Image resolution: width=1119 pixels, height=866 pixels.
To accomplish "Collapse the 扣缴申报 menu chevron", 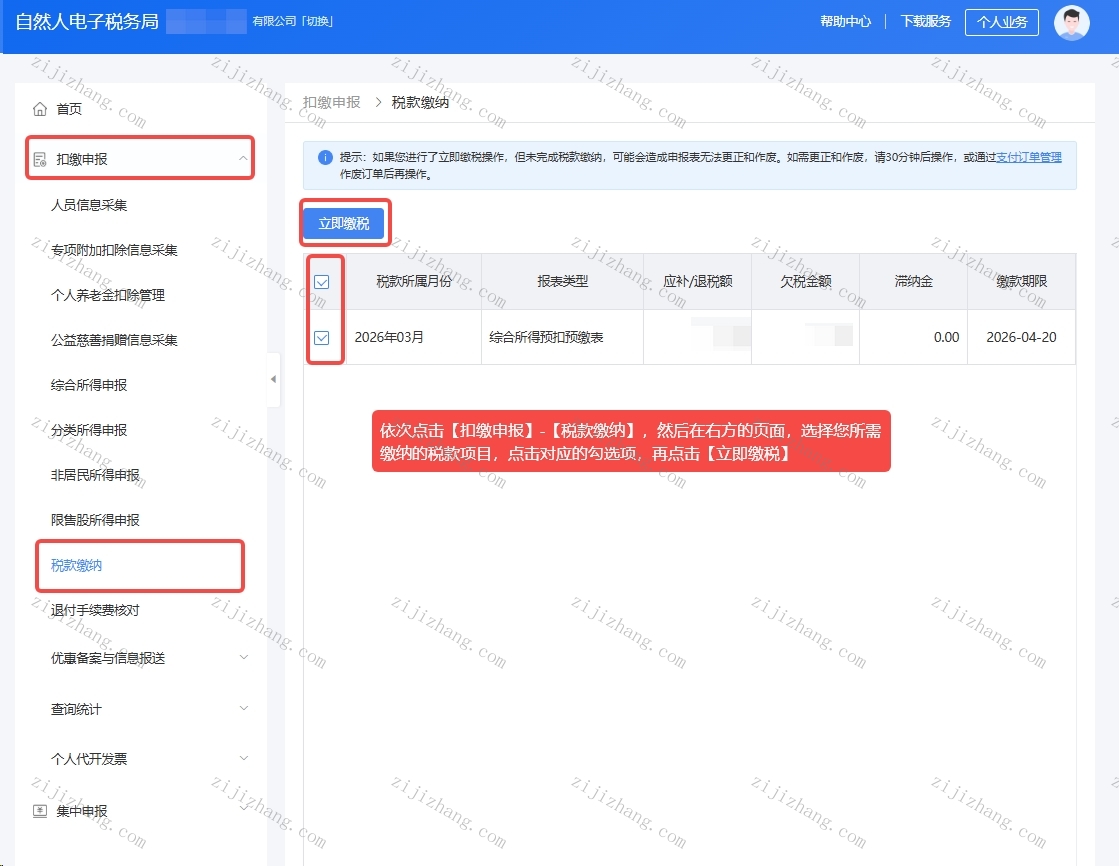I will pos(243,158).
